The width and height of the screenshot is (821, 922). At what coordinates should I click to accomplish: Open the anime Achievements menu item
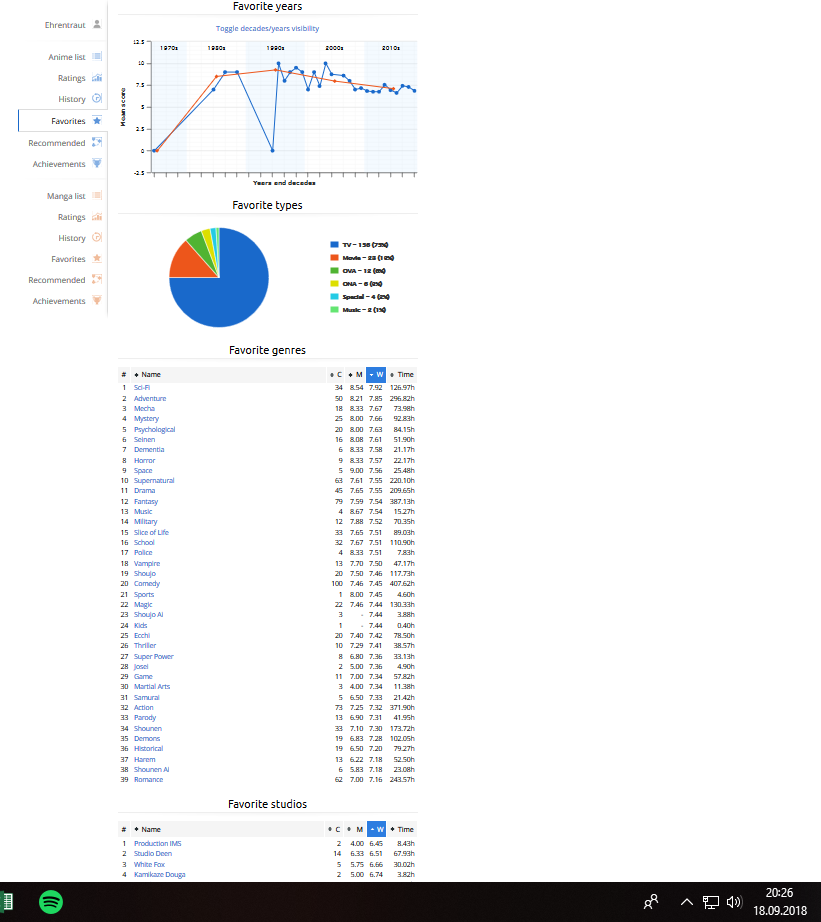coord(59,164)
